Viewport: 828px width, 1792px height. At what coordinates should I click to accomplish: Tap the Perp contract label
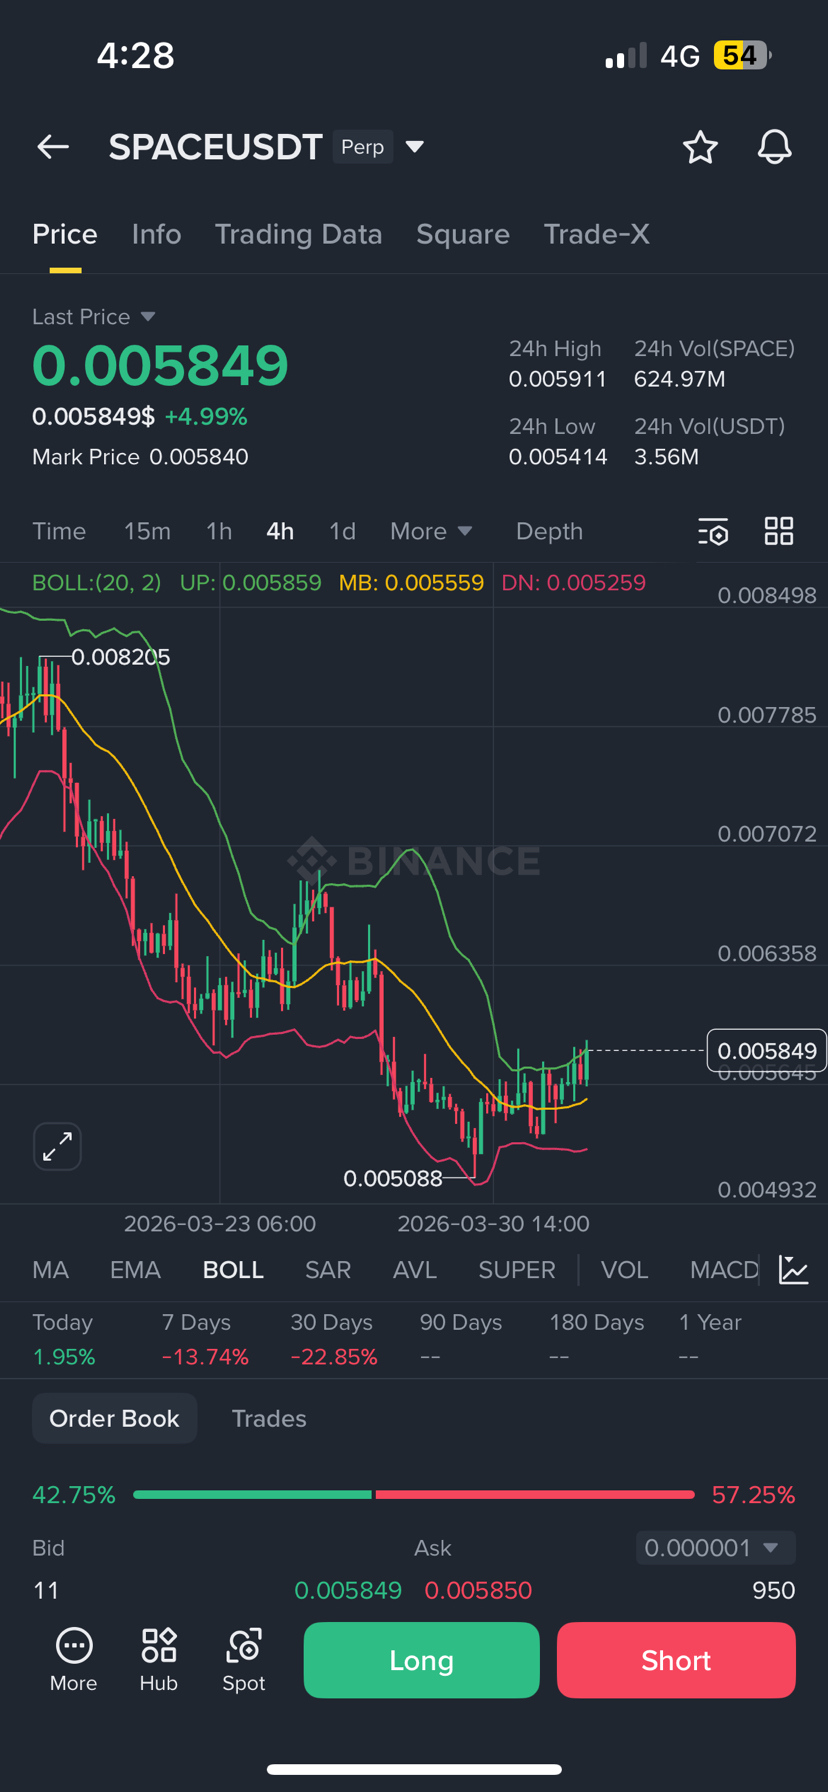[x=362, y=147]
